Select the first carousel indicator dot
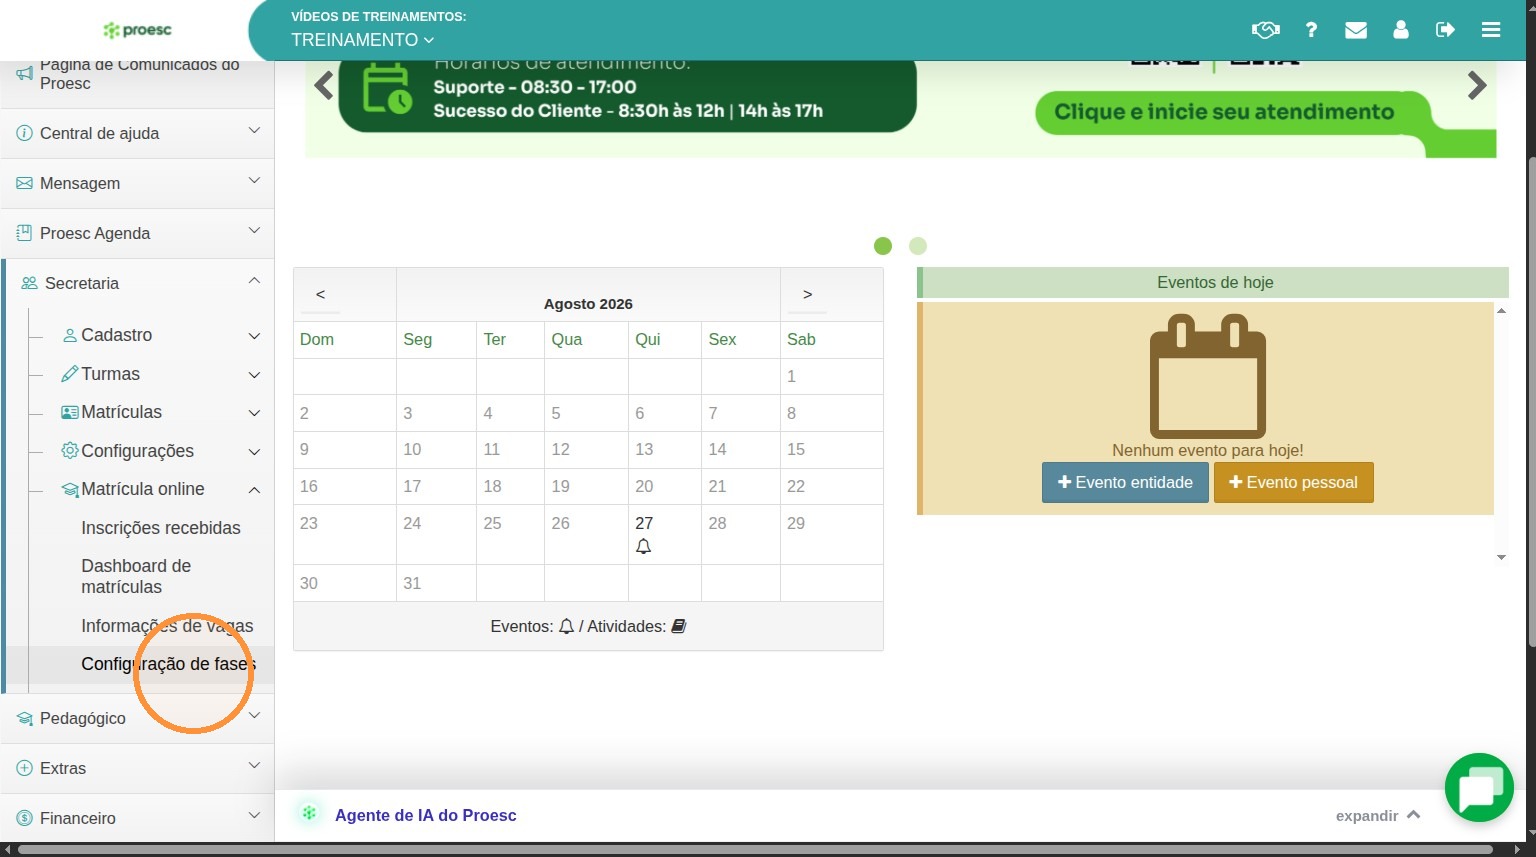1536x857 pixels. [x=883, y=246]
